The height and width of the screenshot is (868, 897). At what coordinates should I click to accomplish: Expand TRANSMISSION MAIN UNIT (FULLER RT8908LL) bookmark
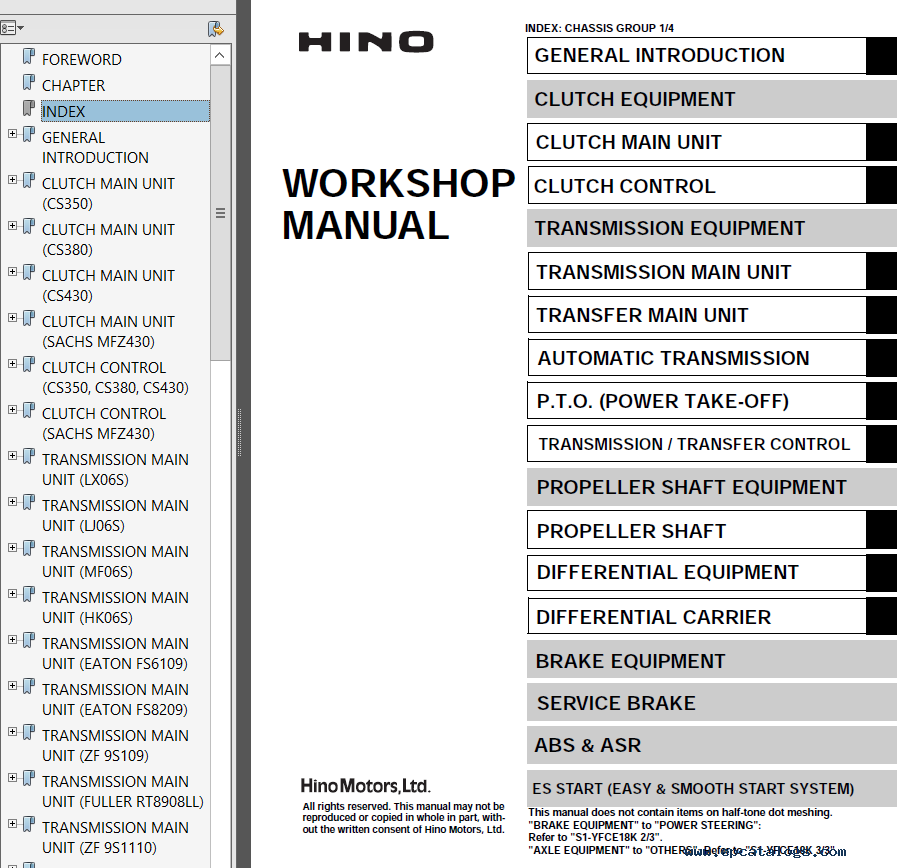point(13,778)
